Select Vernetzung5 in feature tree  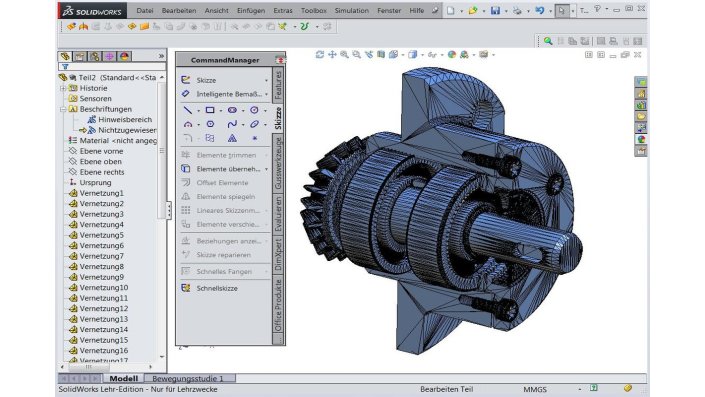click(x=102, y=235)
